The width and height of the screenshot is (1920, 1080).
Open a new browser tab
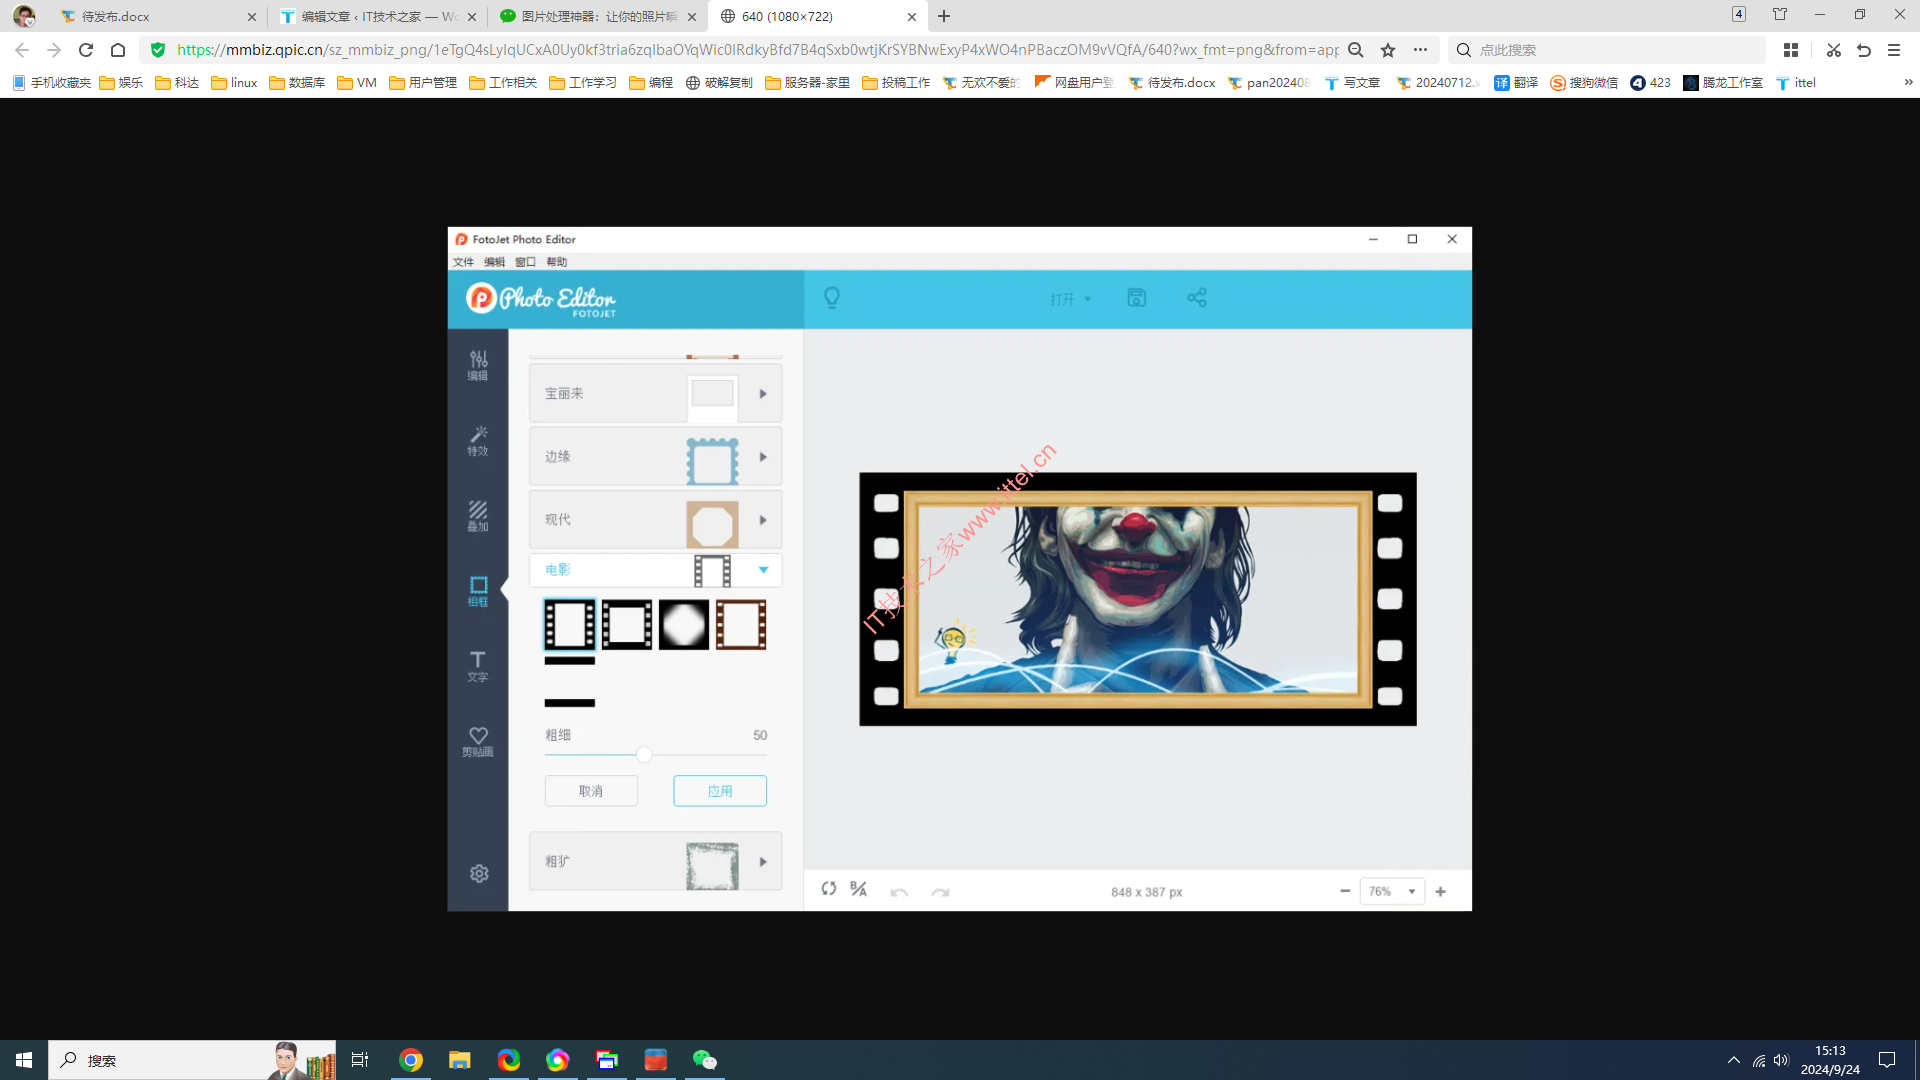(x=944, y=16)
